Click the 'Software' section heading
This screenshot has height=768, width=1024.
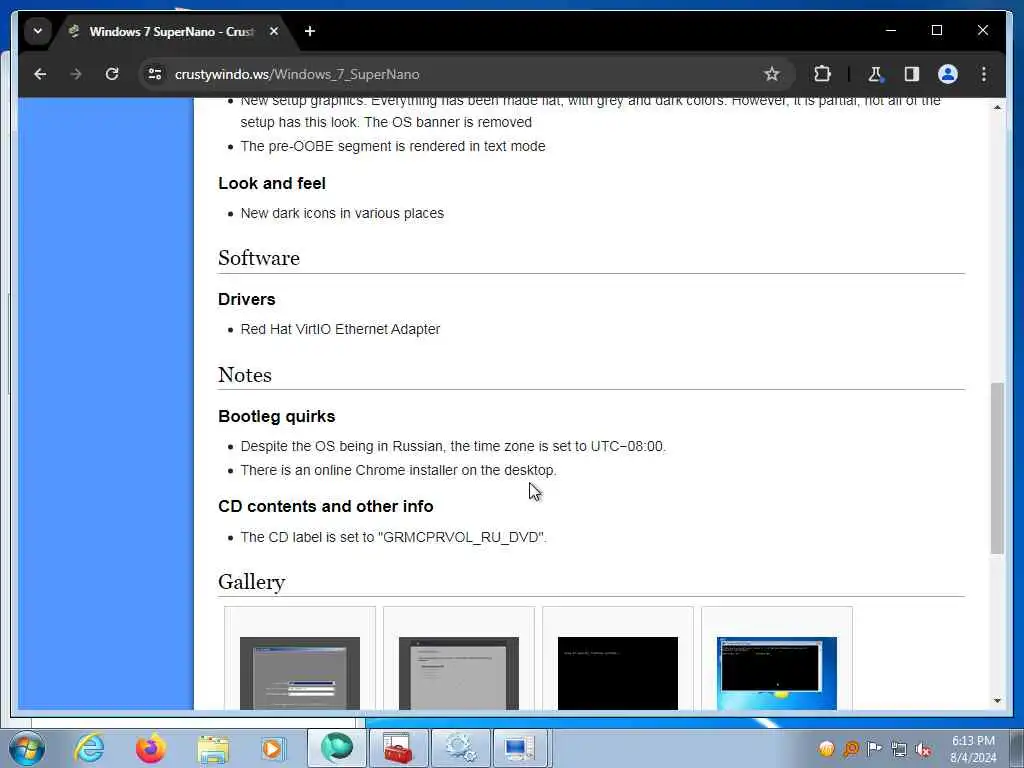click(259, 258)
